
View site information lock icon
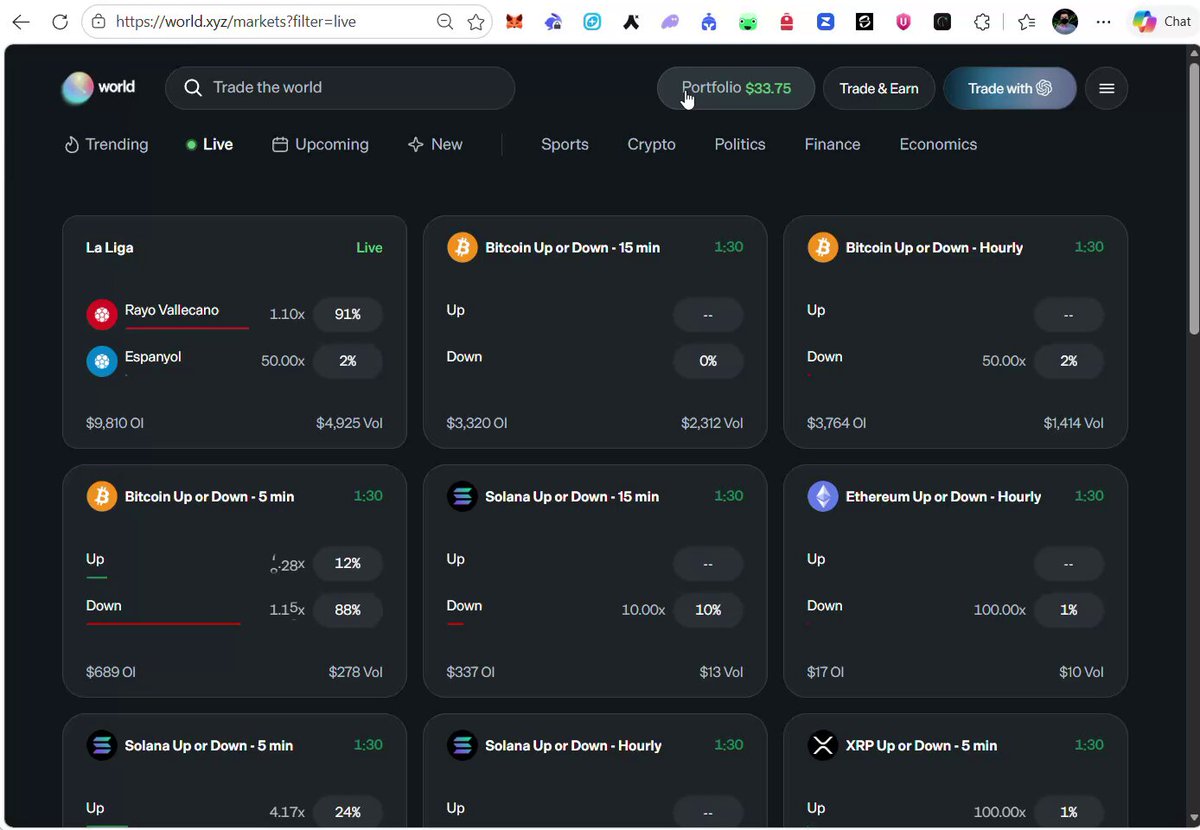[x=98, y=21]
